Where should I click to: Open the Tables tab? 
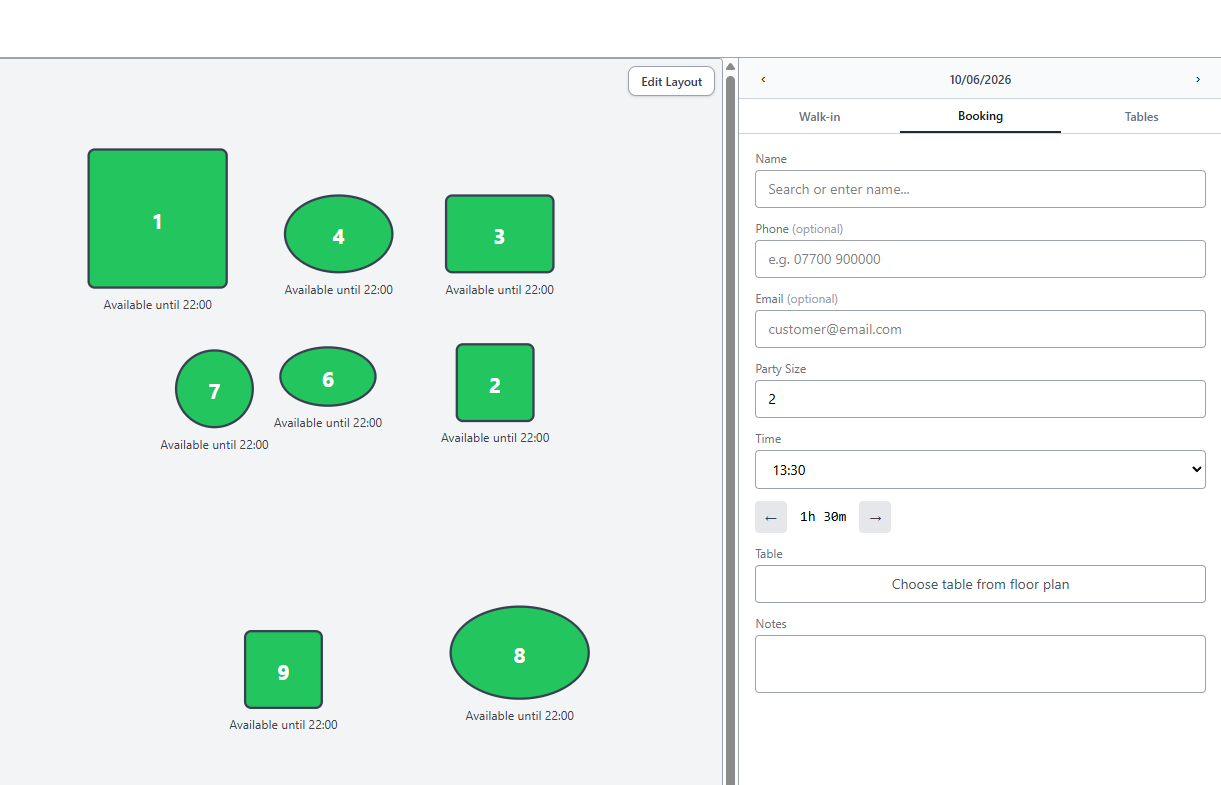1141,116
